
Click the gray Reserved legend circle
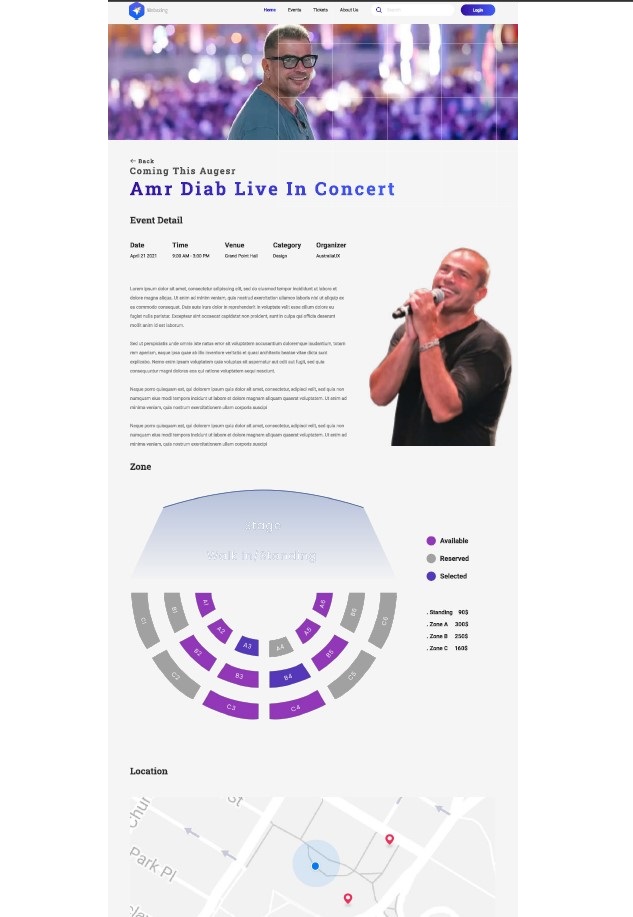click(432, 558)
